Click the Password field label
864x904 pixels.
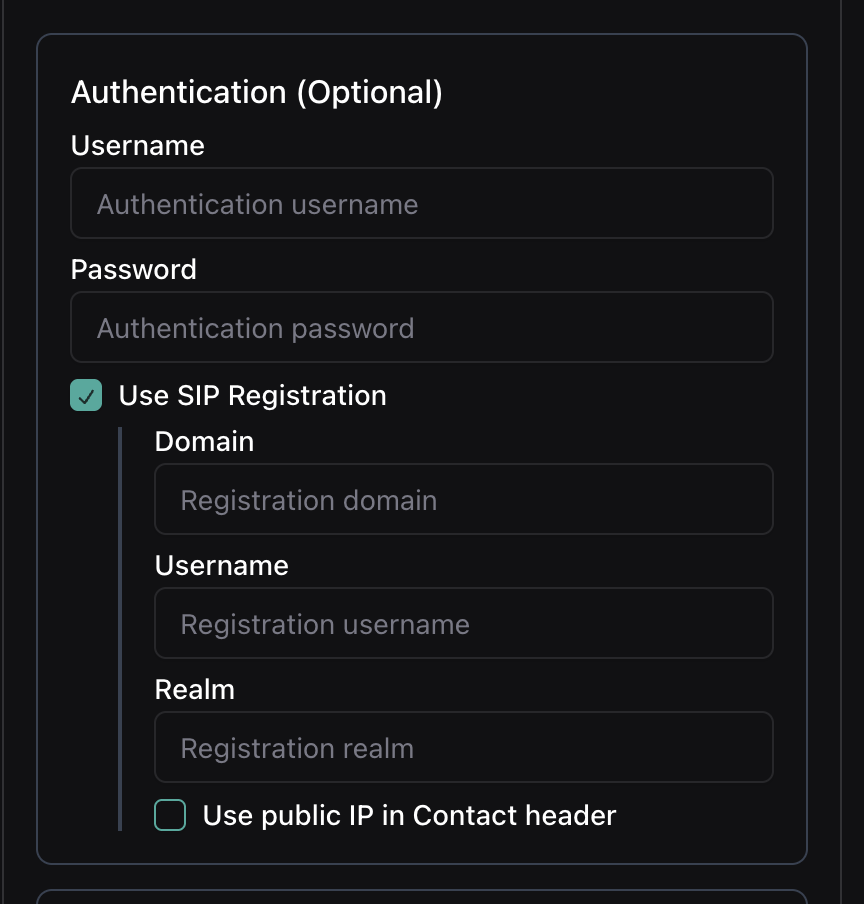point(133,270)
